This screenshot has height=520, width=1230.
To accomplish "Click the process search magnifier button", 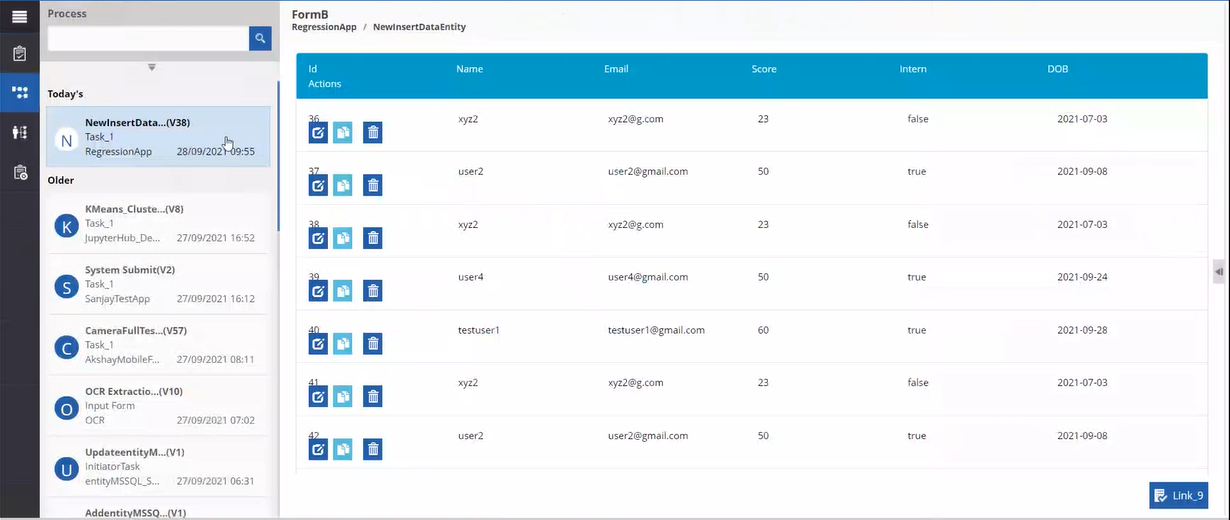I will [x=260, y=38].
